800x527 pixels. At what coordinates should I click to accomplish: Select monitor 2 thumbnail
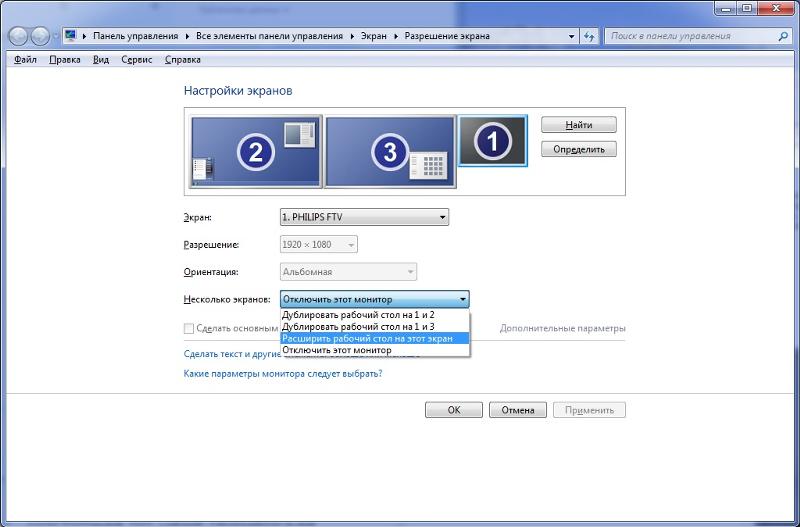click(x=256, y=152)
